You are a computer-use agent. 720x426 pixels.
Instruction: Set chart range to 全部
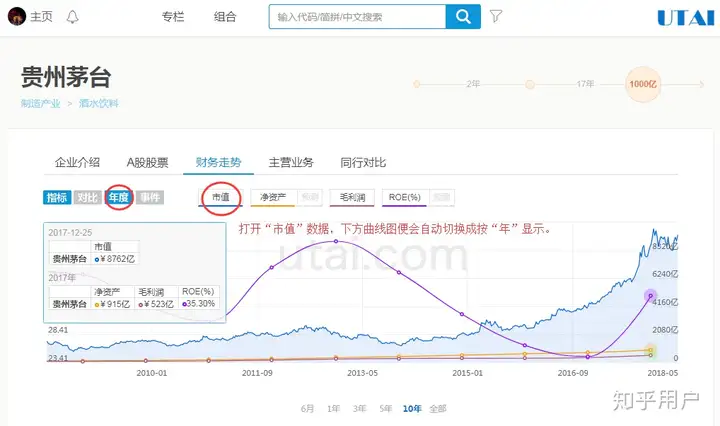pos(438,409)
